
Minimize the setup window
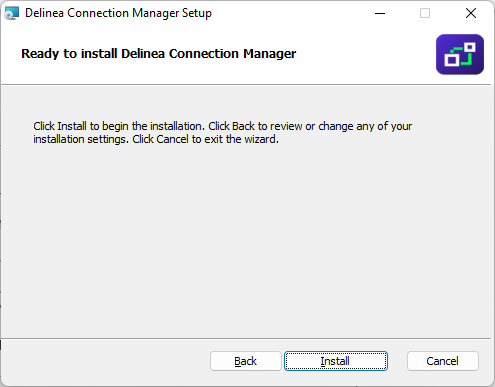click(x=380, y=13)
